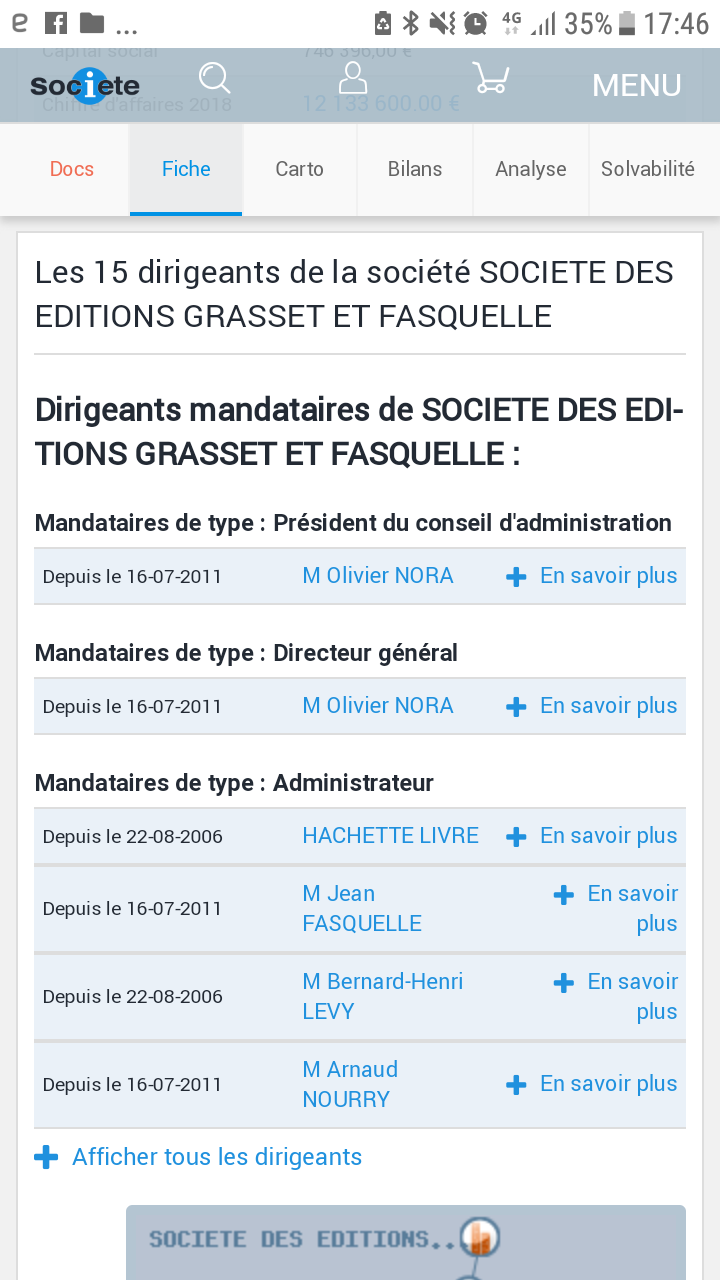Tap plus icon beside HACHETTE LIVRE
This screenshot has width=720, height=1280.
[x=516, y=837]
